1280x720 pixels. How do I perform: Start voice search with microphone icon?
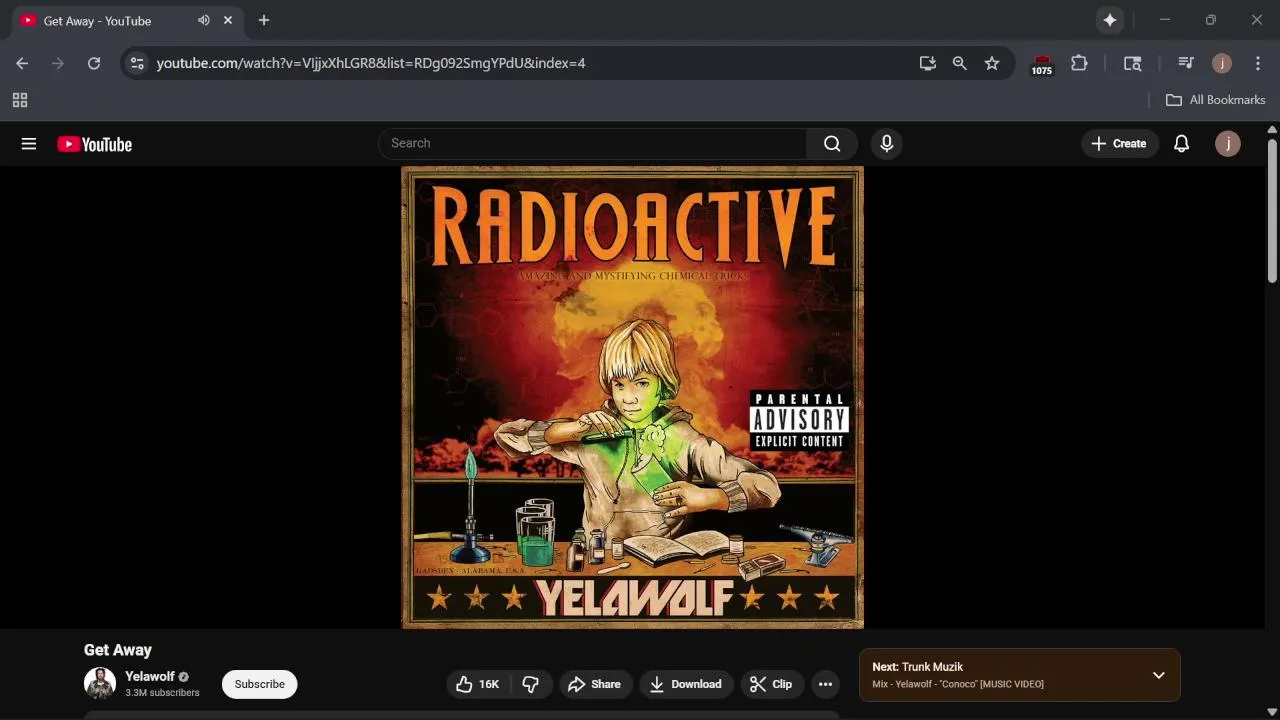[886, 143]
